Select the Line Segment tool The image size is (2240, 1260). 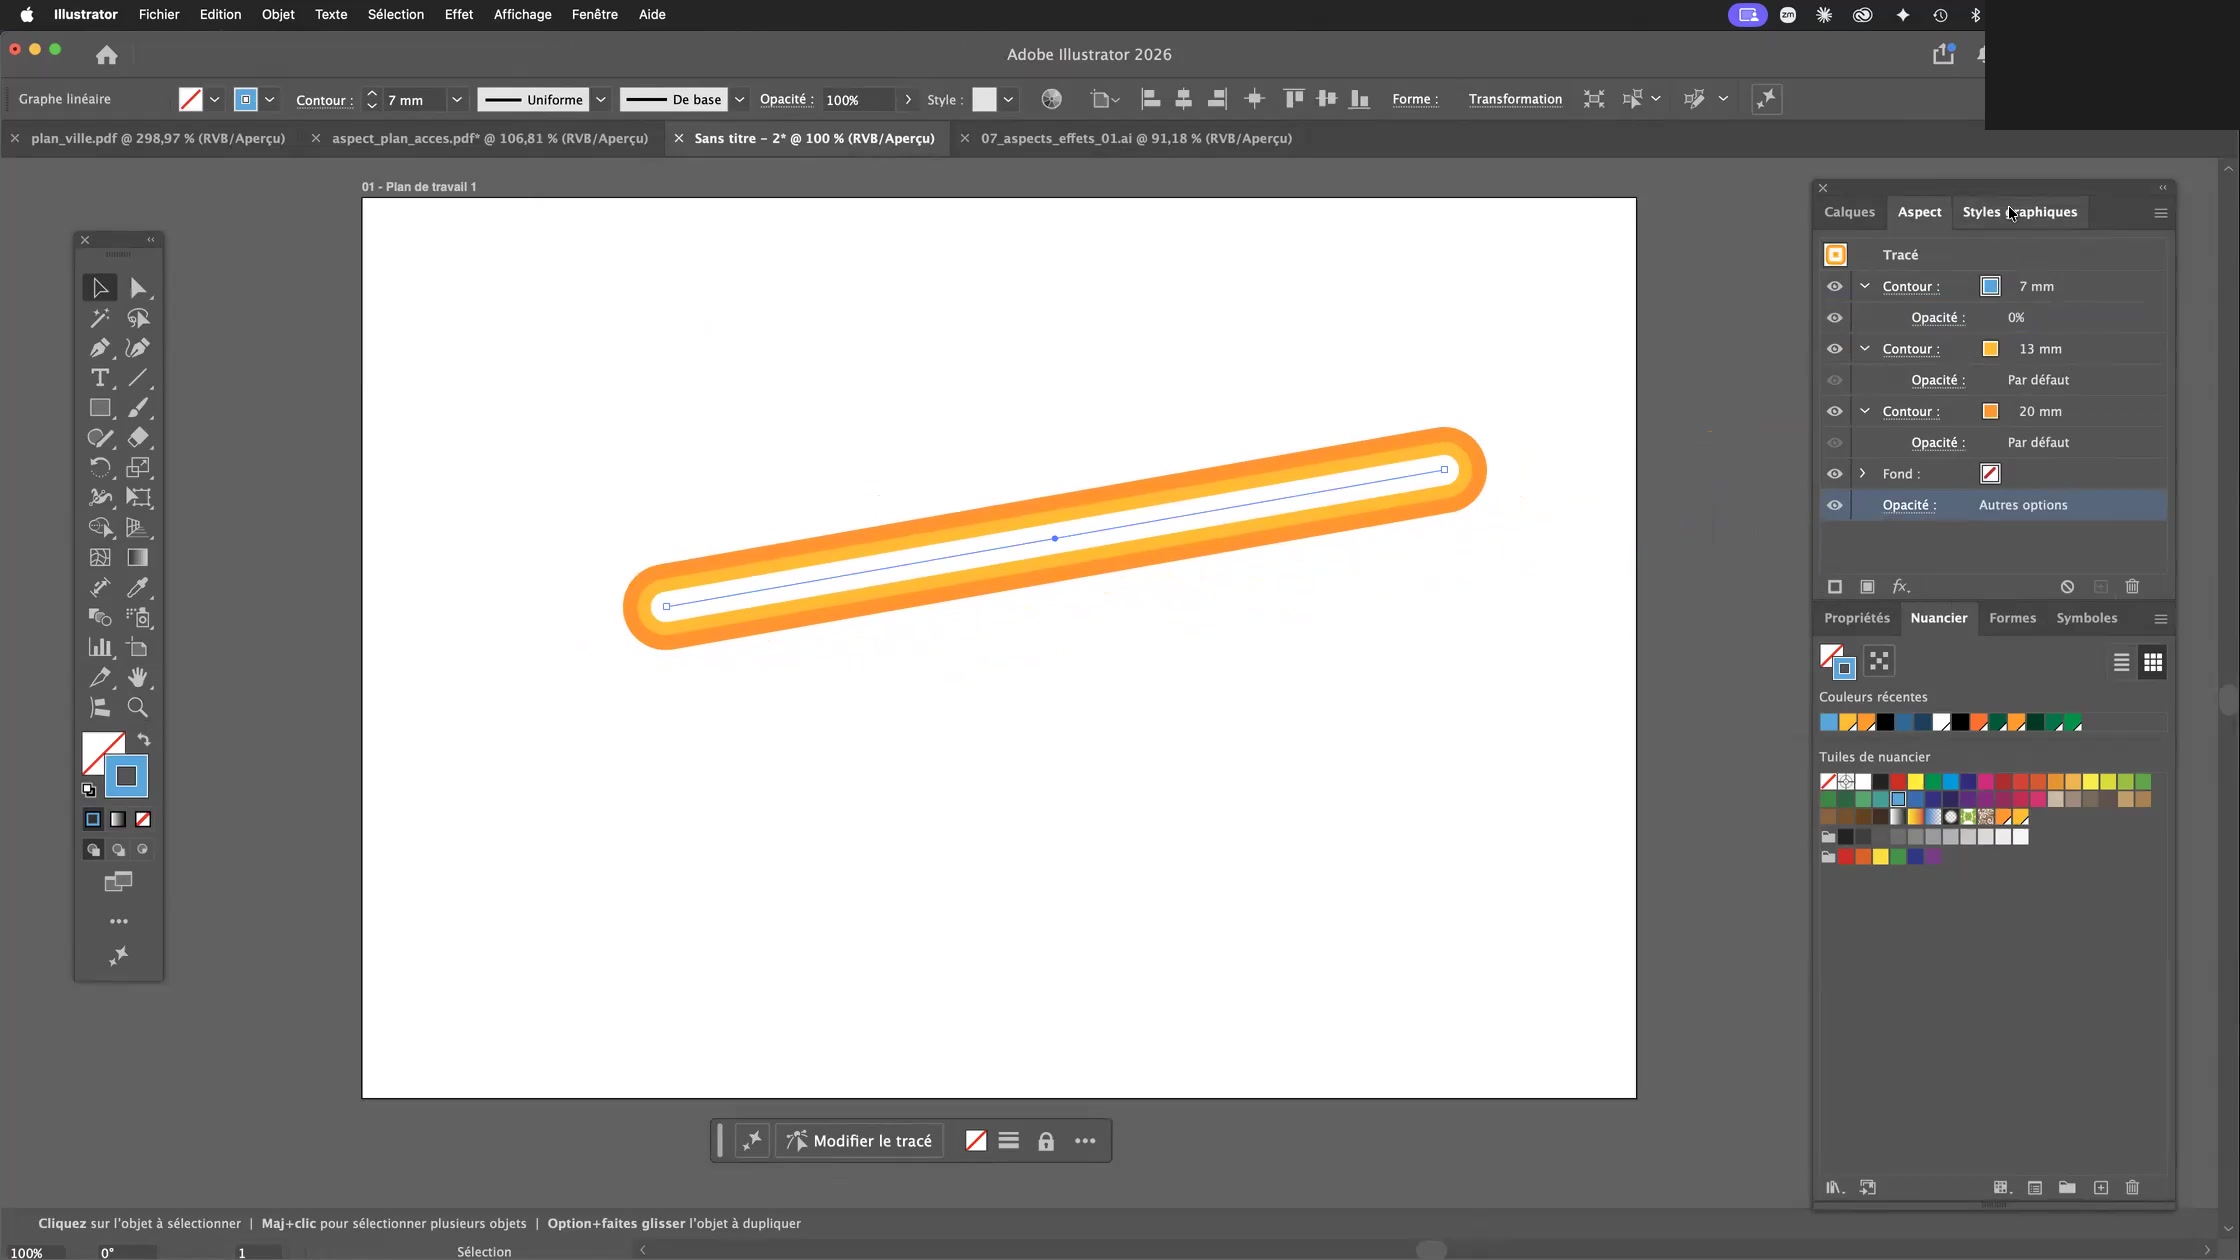coord(138,378)
